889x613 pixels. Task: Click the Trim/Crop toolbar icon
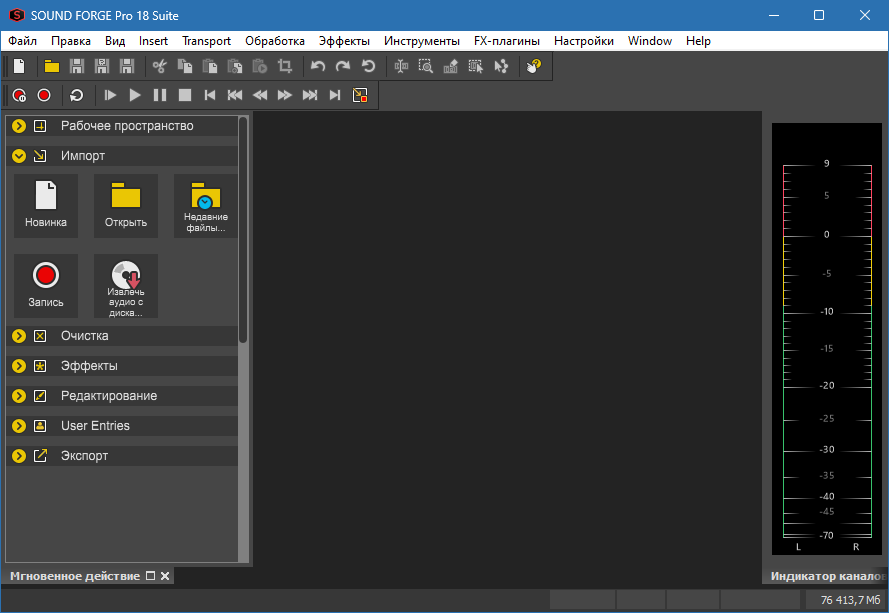tap(285, 66)
